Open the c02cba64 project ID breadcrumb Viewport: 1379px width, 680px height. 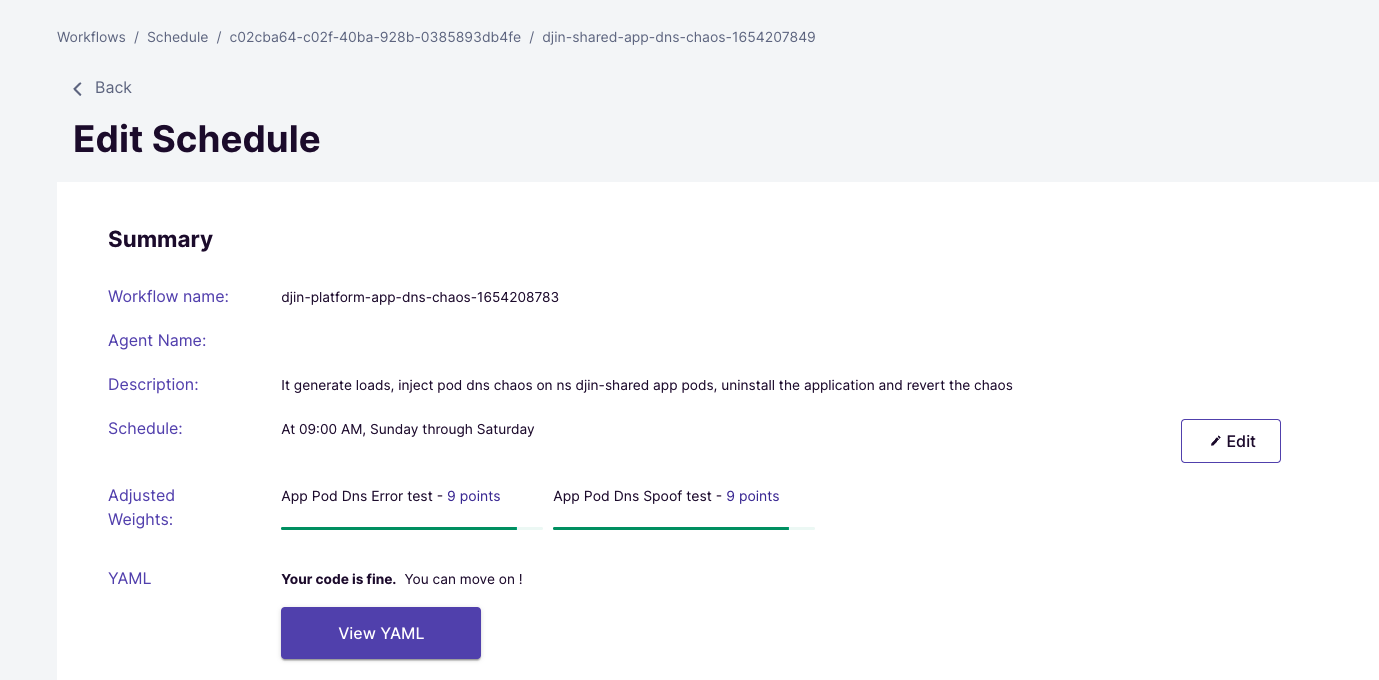(x=375, y=37)
